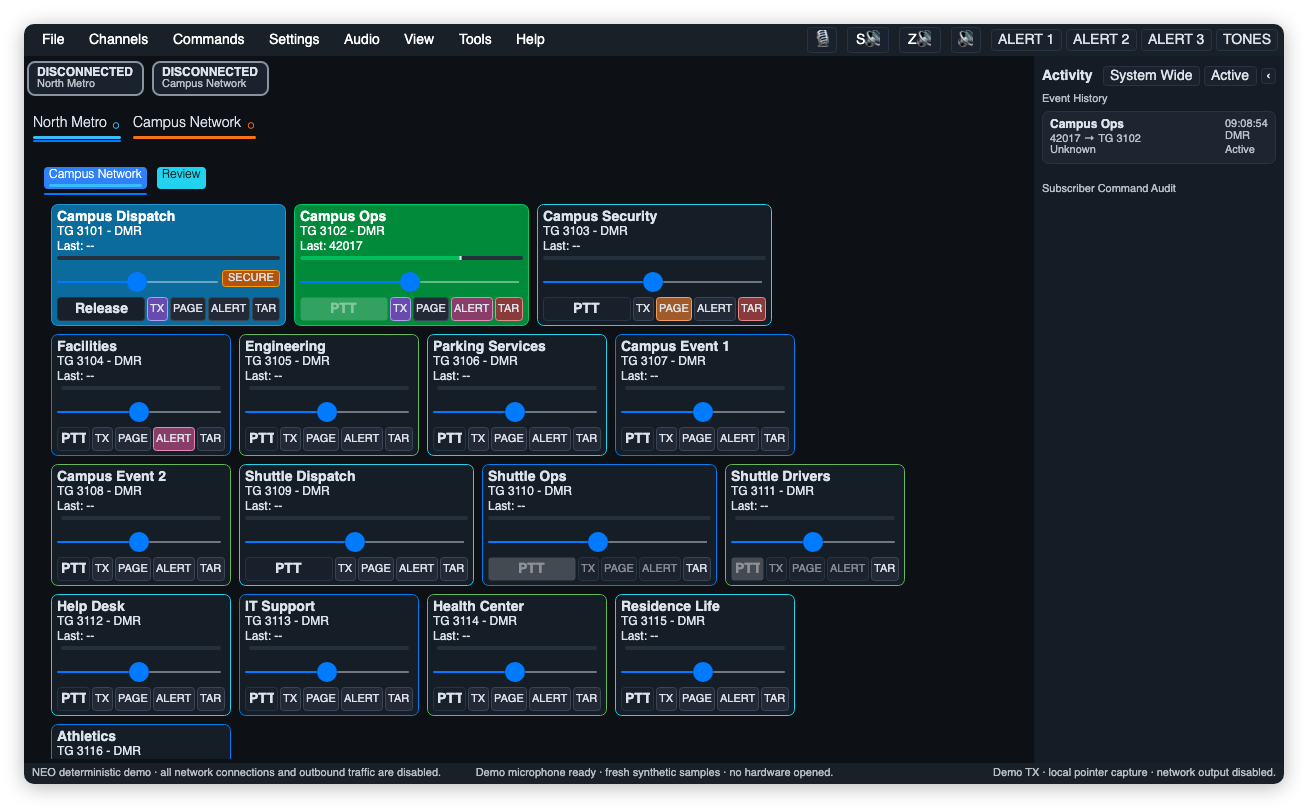1308x808 pixels.
Task: Click the "TG 3114 - DMR" label
Action: (475, 621)
